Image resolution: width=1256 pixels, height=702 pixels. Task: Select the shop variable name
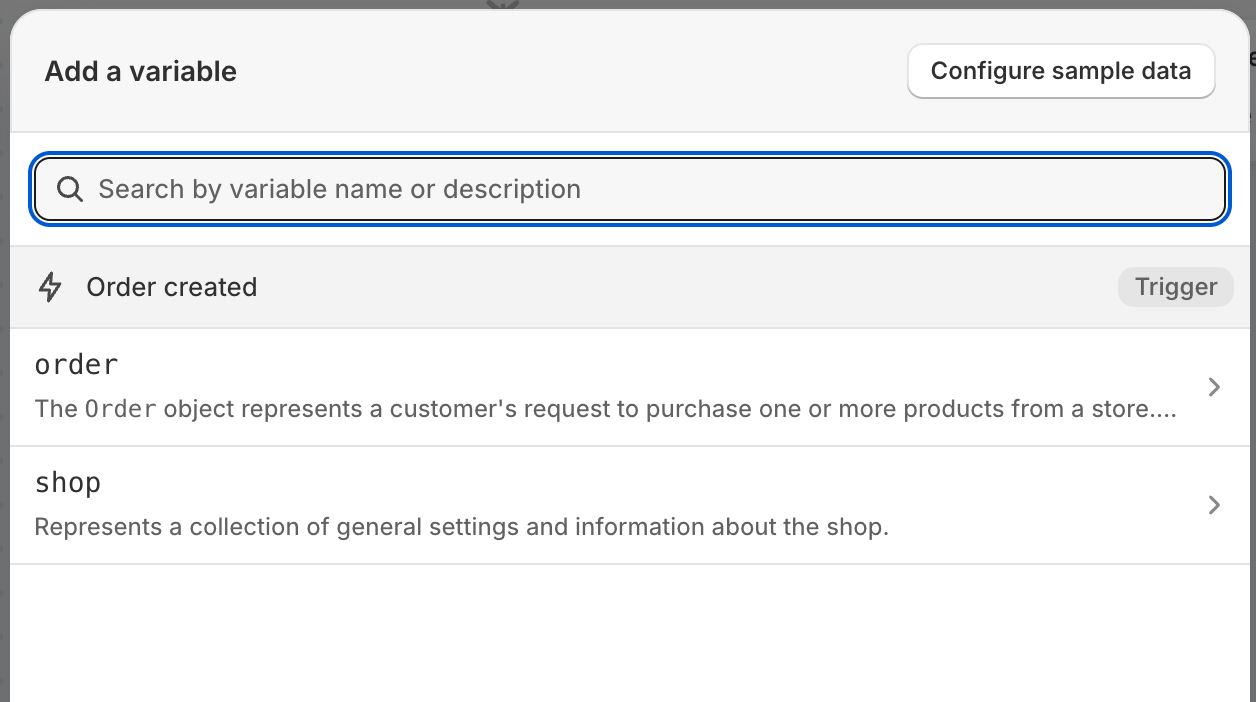(68, 483)
